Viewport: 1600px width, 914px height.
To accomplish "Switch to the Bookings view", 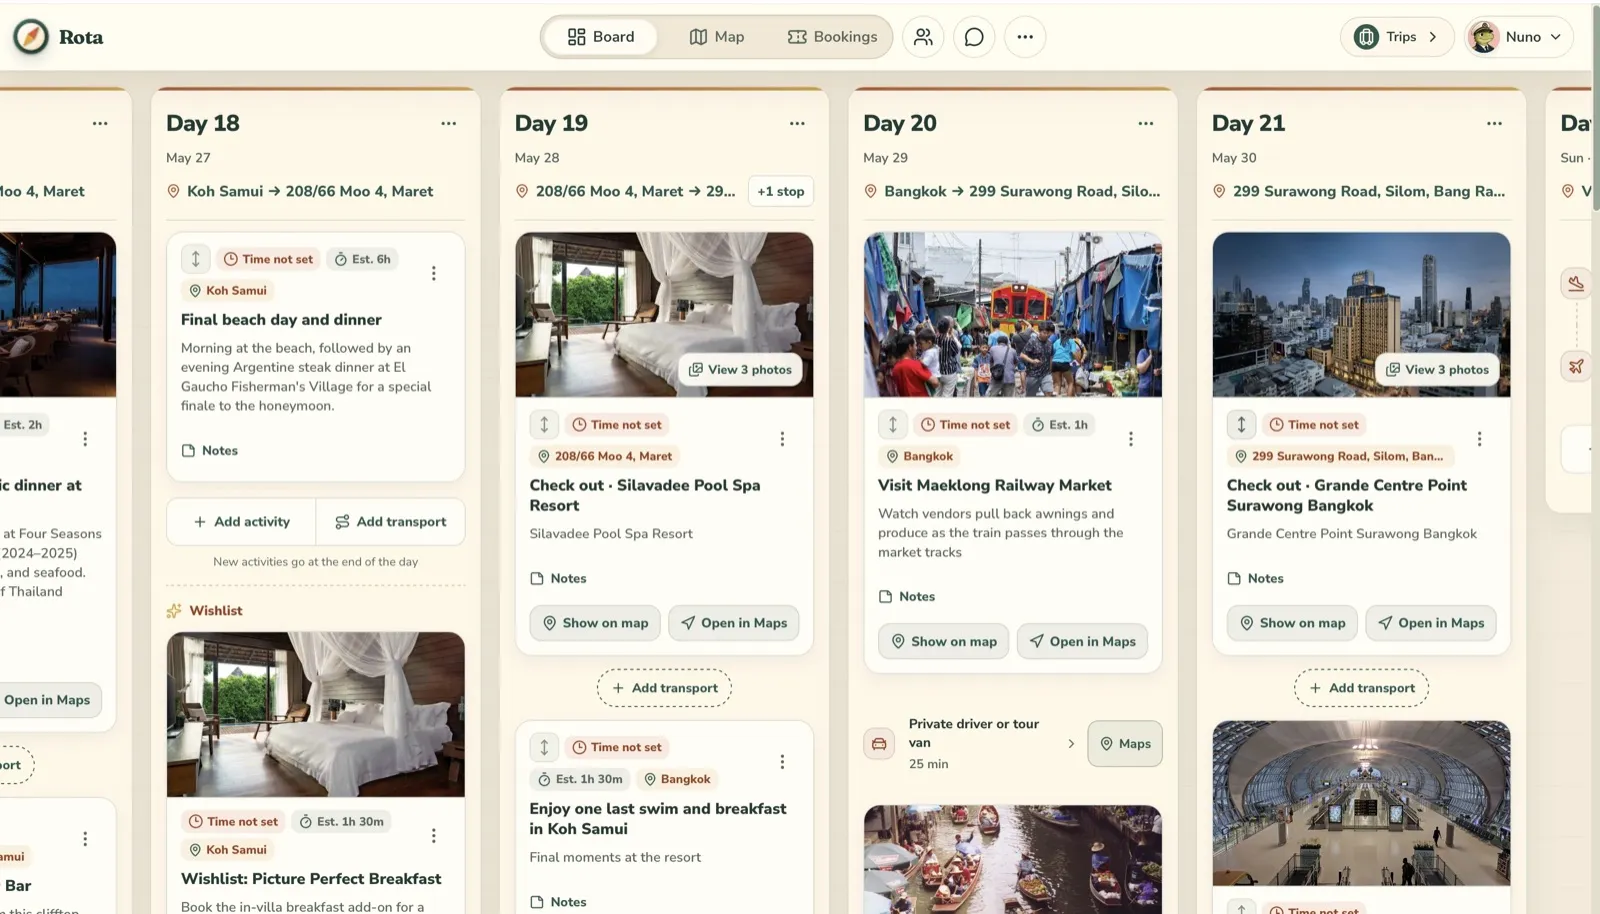I will [x=832, y=37].
